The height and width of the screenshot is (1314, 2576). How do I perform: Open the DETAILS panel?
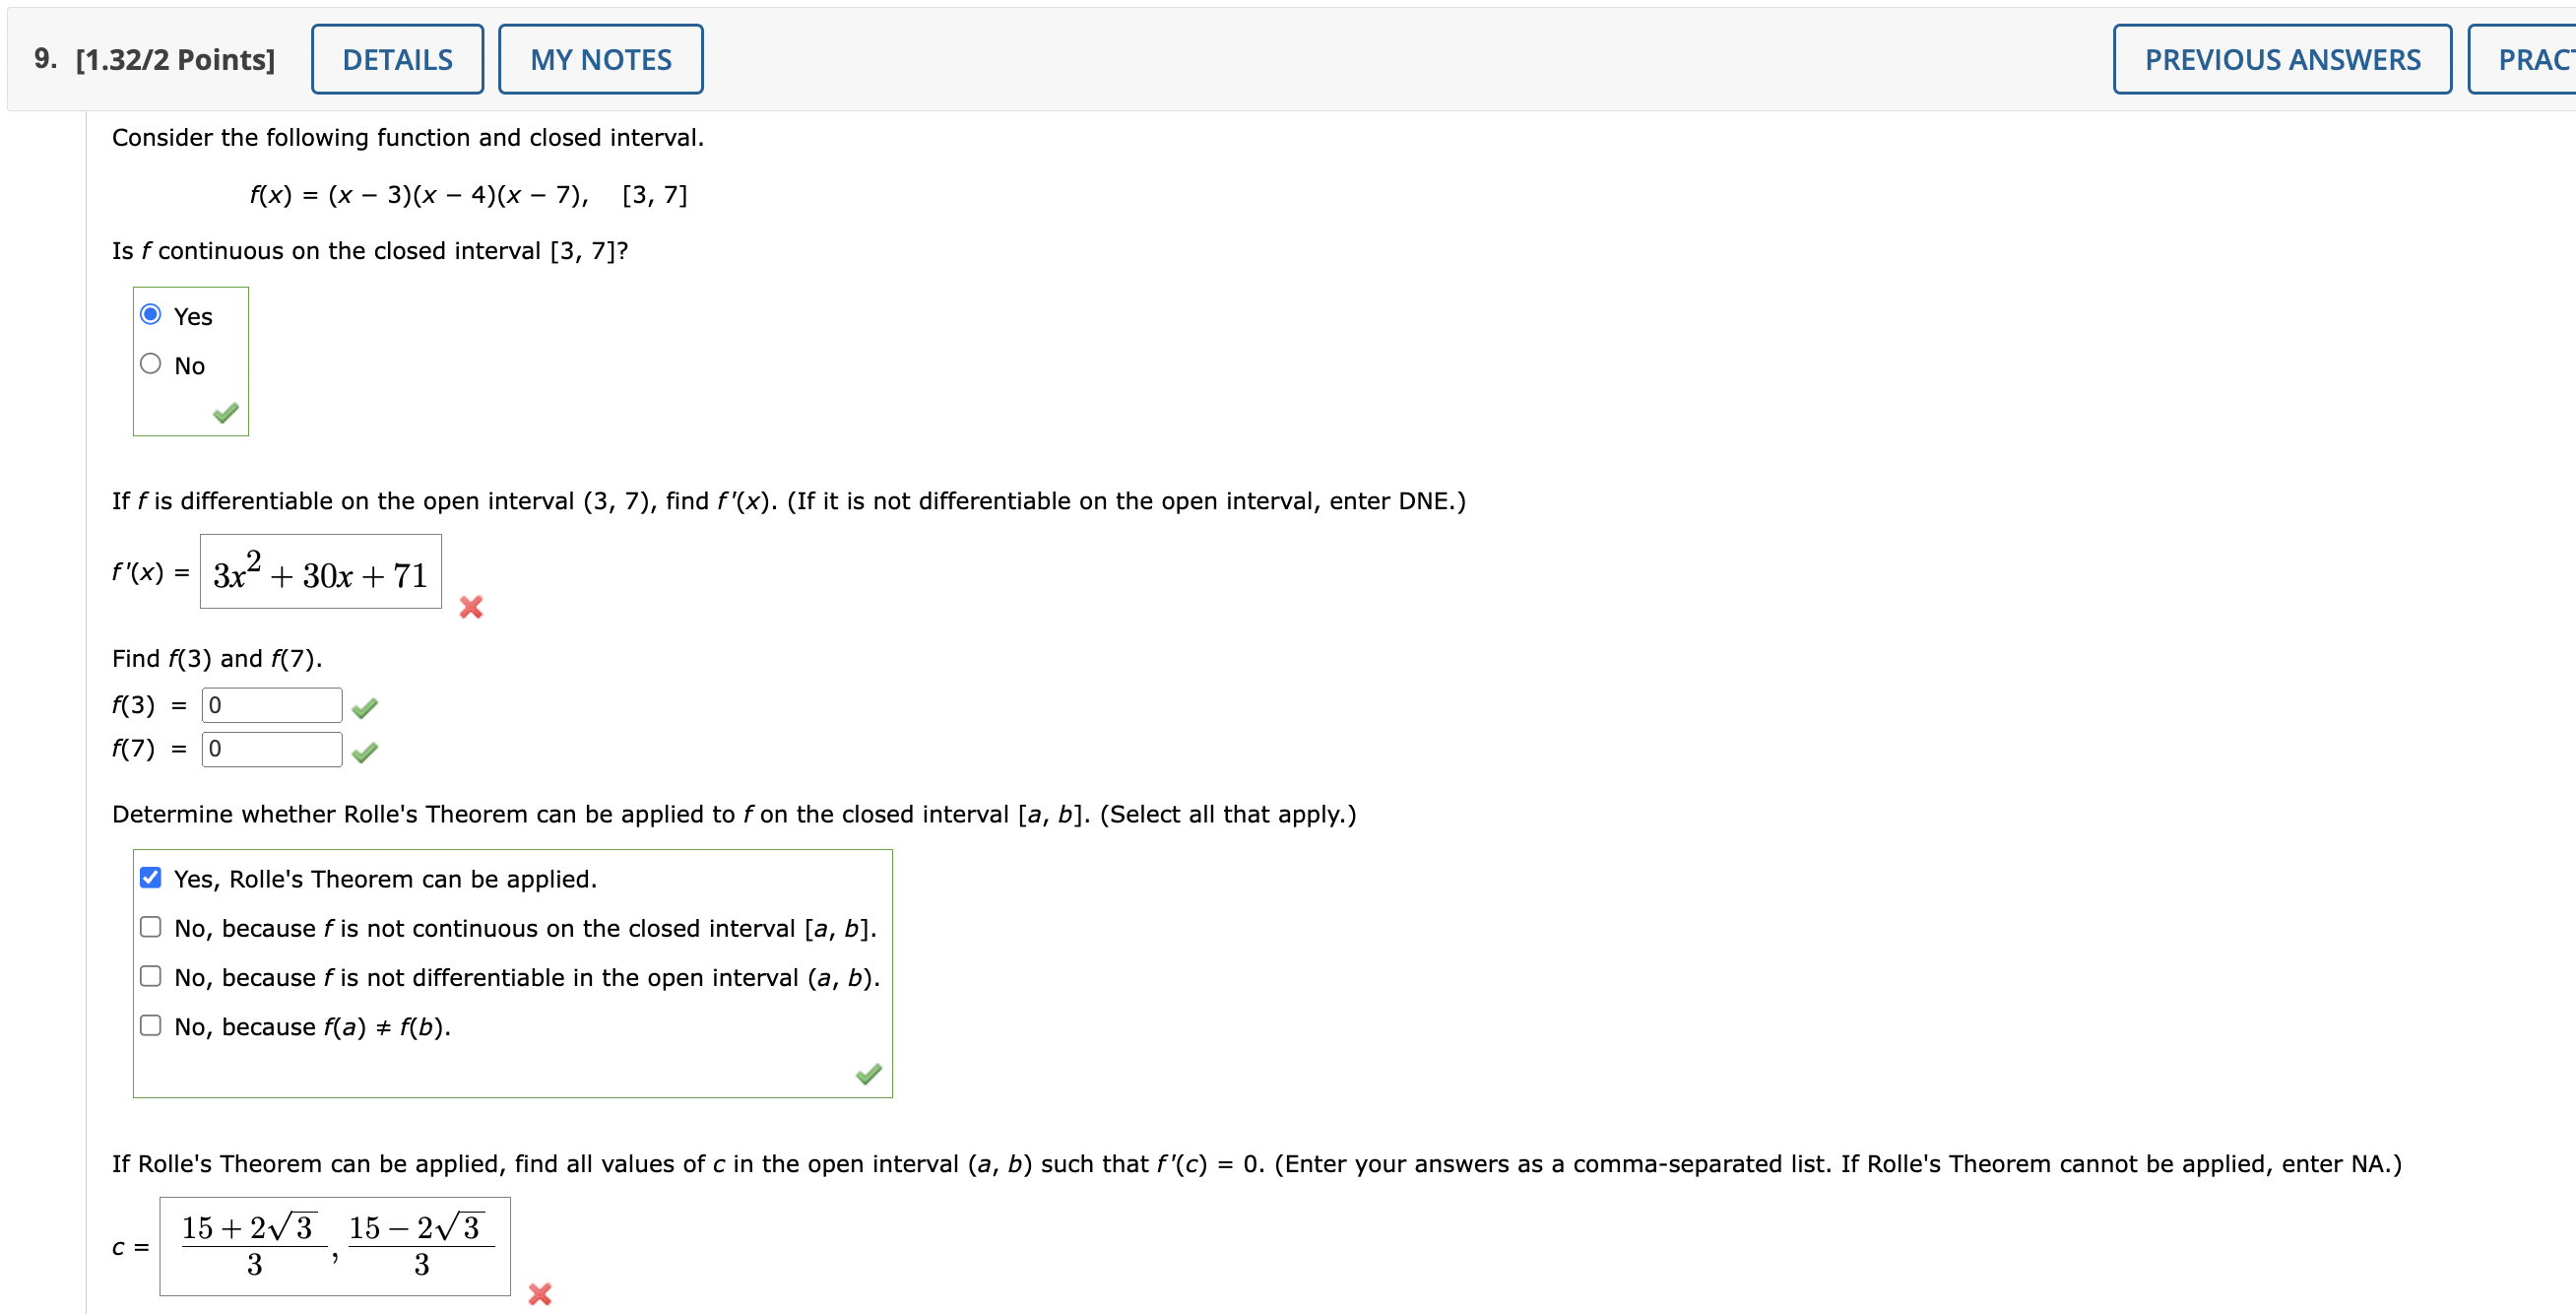397,58
